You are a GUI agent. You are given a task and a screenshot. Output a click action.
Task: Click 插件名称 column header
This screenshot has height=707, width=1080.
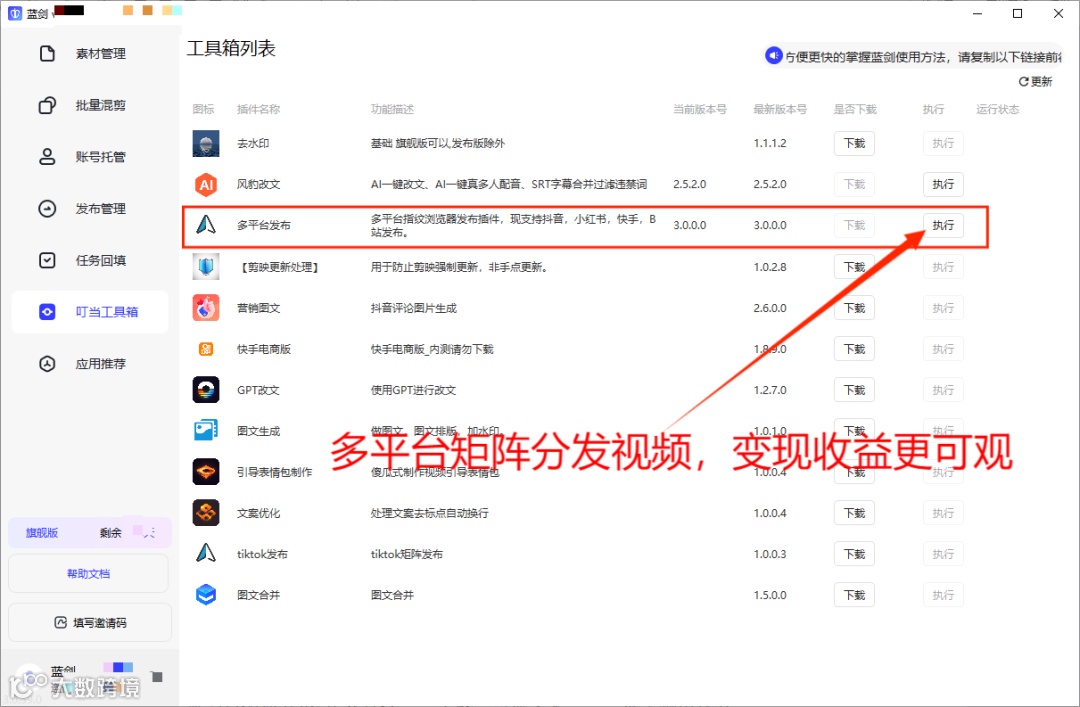pyautogui.click(x=258, y=109)
